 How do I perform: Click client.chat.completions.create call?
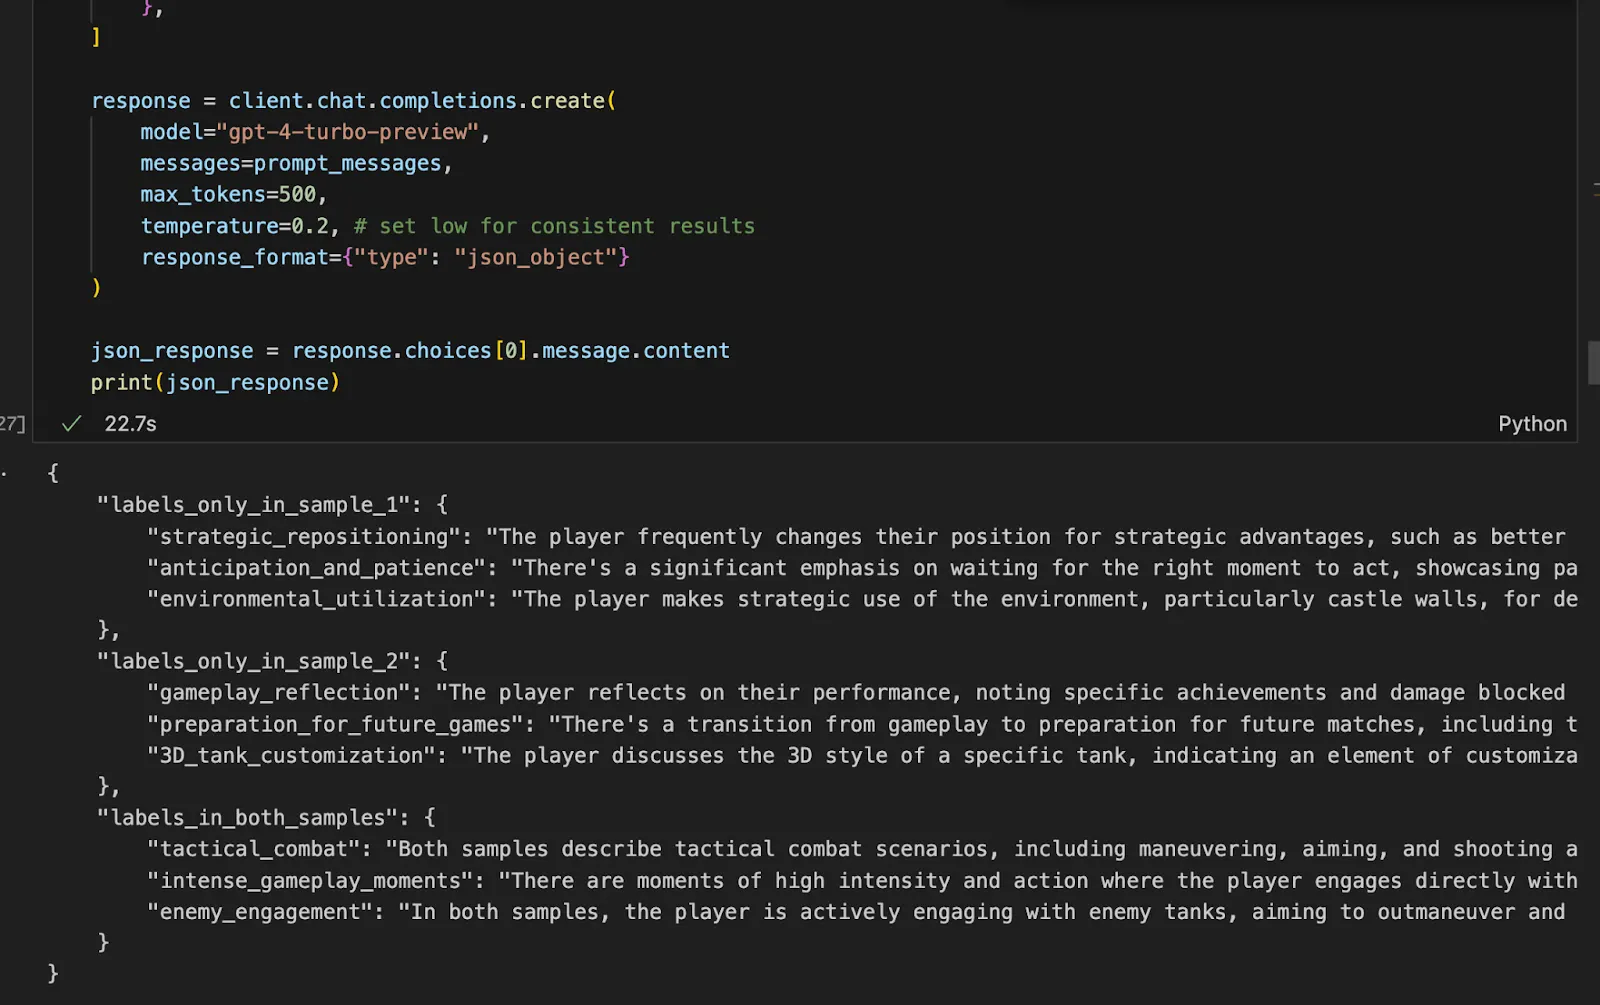pos(422,101)
